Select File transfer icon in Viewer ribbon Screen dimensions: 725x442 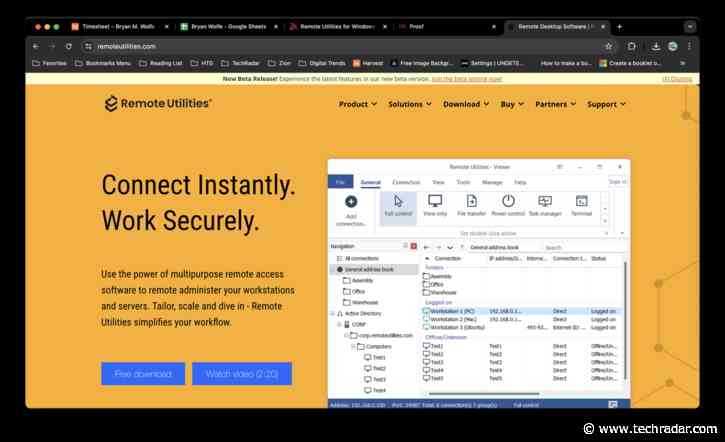coord(471,201)
